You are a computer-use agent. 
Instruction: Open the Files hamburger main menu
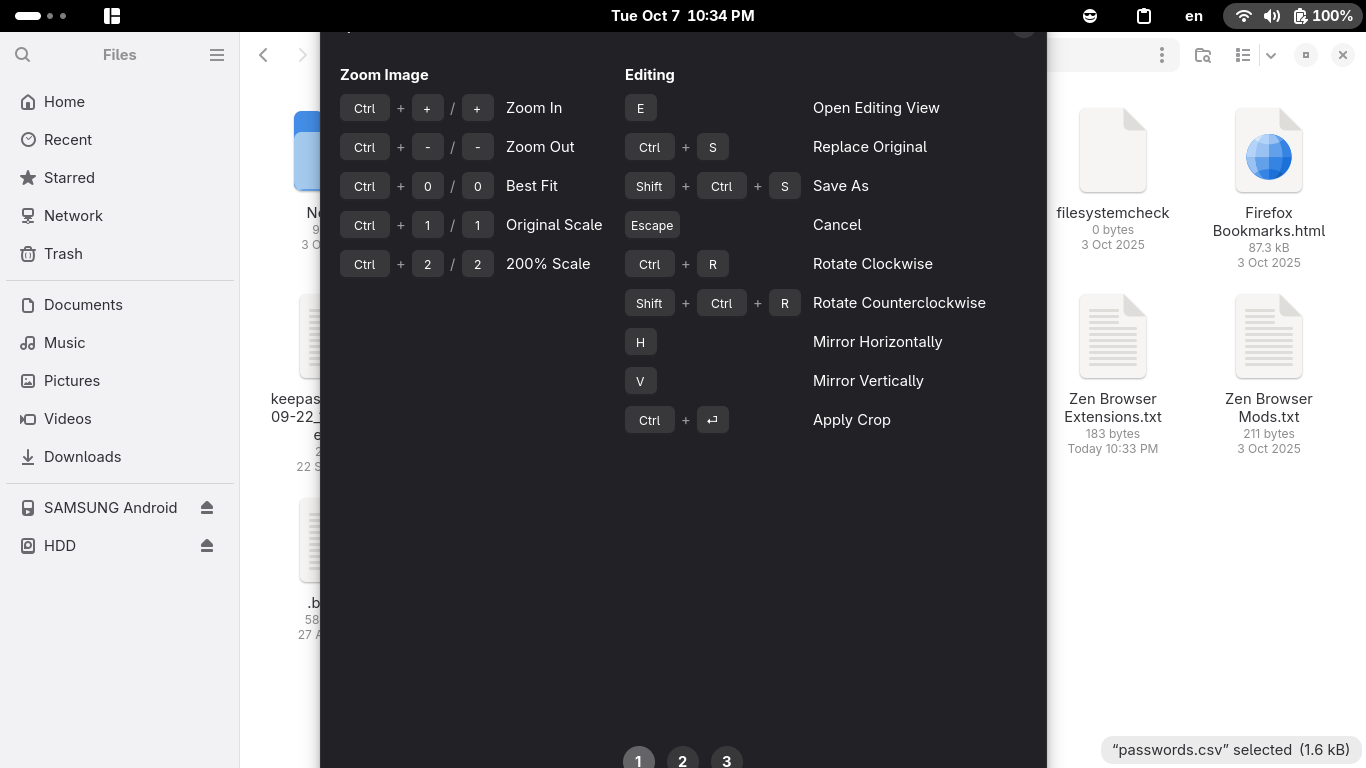coord(217,55)
